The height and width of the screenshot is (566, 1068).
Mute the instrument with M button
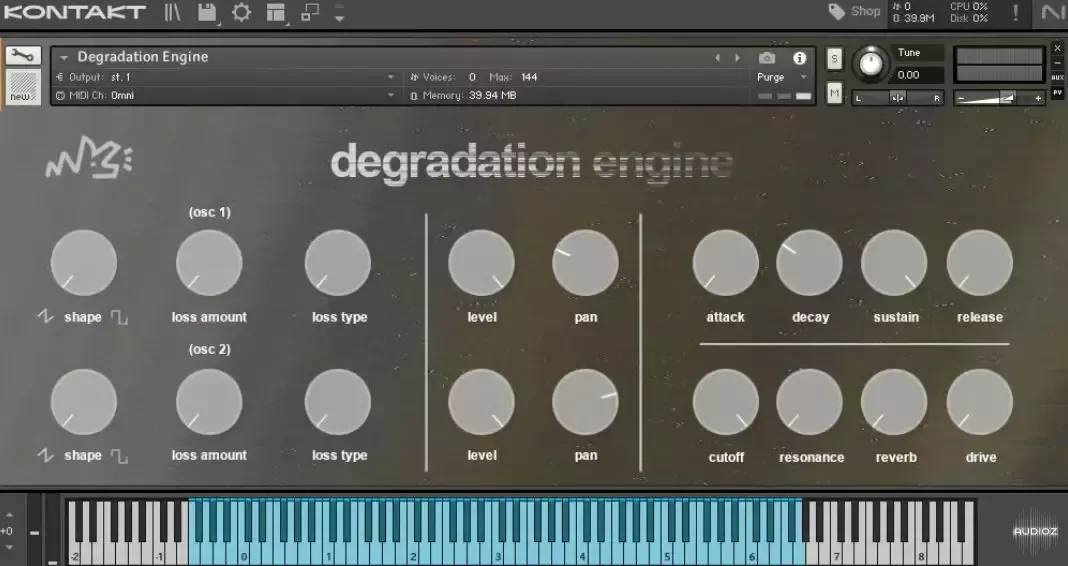click(834, 92)
